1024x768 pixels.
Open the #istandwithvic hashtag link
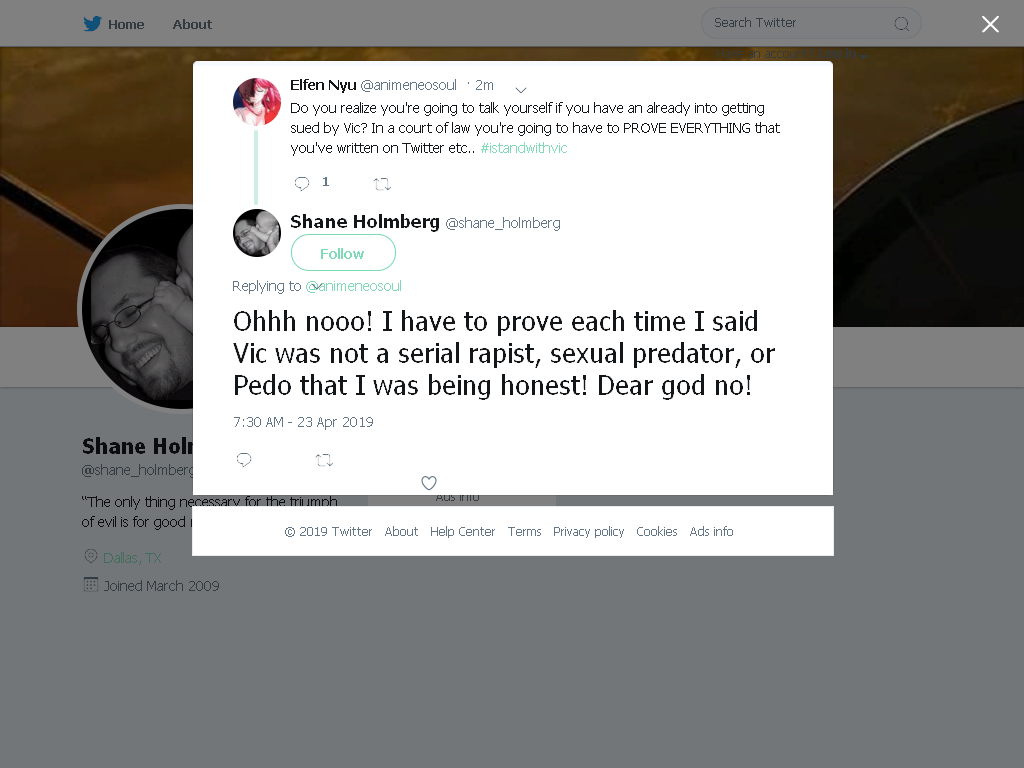point(524,148)
